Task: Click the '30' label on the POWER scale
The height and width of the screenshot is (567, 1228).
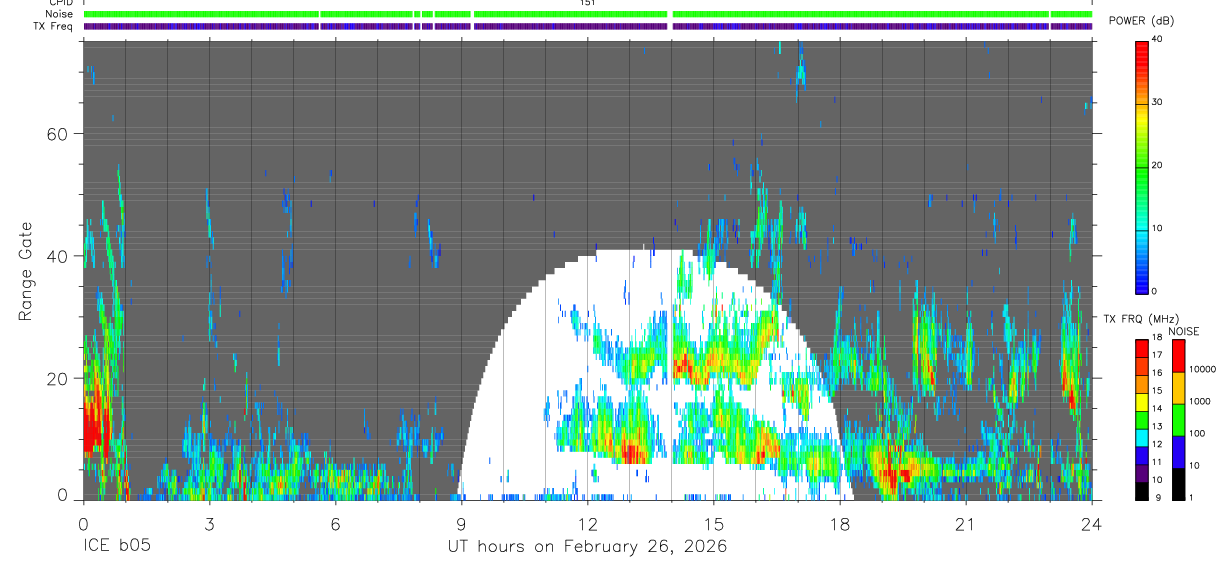Action: click(x=1158, y=102)
